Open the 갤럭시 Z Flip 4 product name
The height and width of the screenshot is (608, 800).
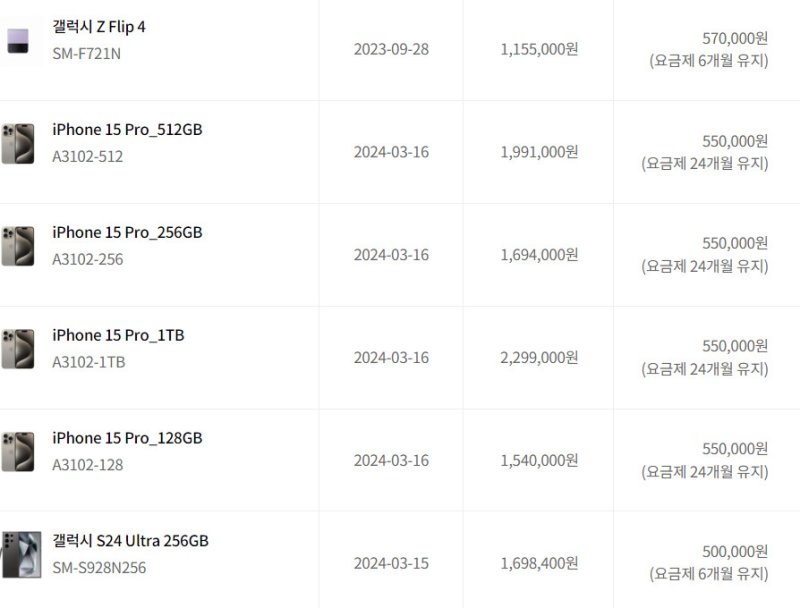99,27
